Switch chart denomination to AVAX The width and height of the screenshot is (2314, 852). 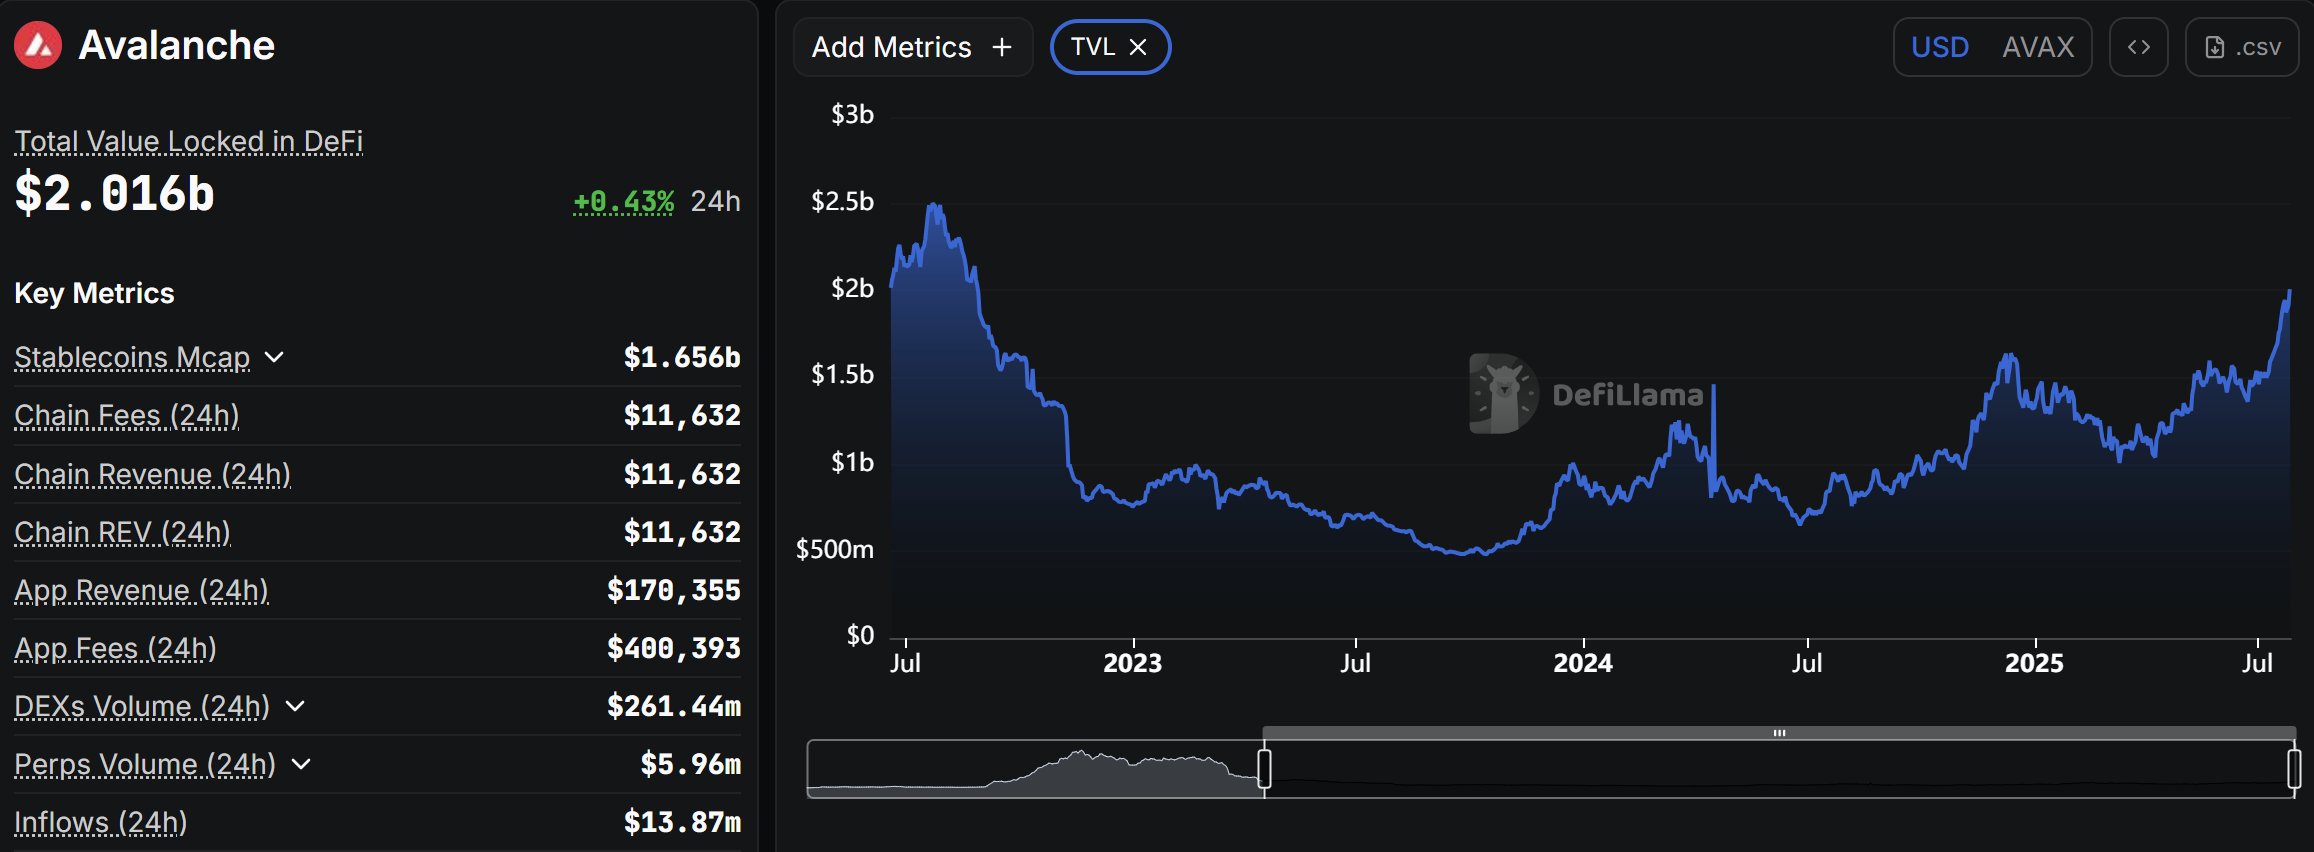(x=2038, y=47)
